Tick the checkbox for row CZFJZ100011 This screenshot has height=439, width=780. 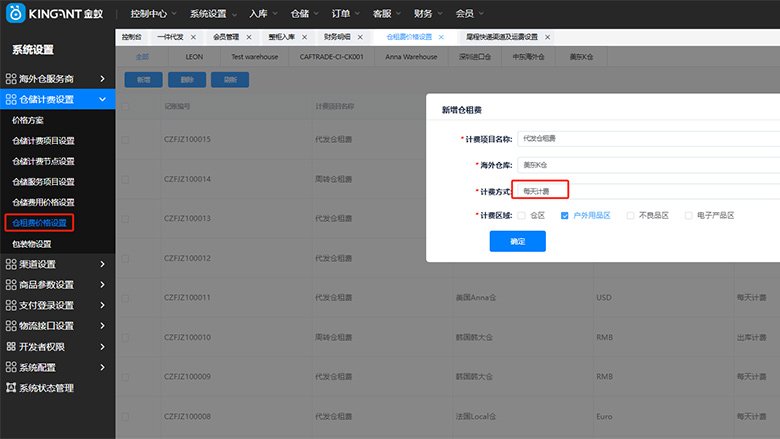(x=125, y=298)
